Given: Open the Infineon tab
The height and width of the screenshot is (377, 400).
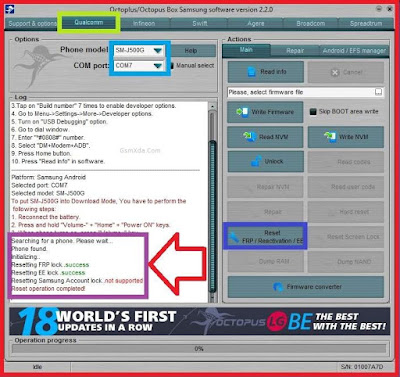Looking at the screenshot, I should [x=144, y=24].
